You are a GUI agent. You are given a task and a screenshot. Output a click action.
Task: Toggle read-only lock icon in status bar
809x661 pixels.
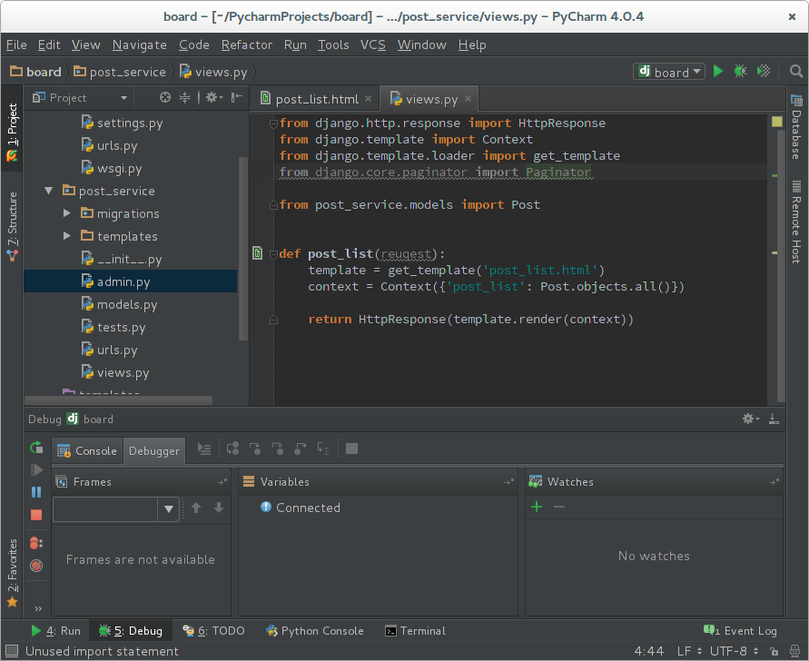point(774,651)
